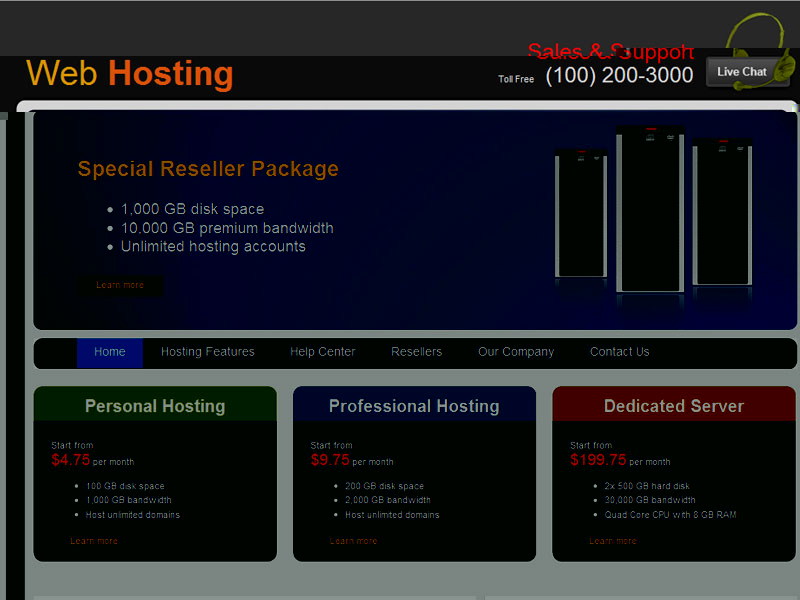Open the Hosting Features menu item
This screenshot has width=800, height=600.
208,352
